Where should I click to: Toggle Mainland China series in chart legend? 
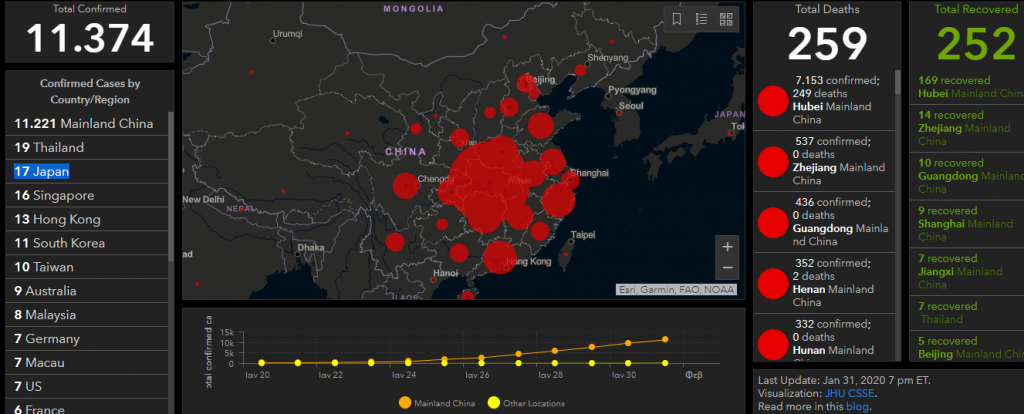439,403
